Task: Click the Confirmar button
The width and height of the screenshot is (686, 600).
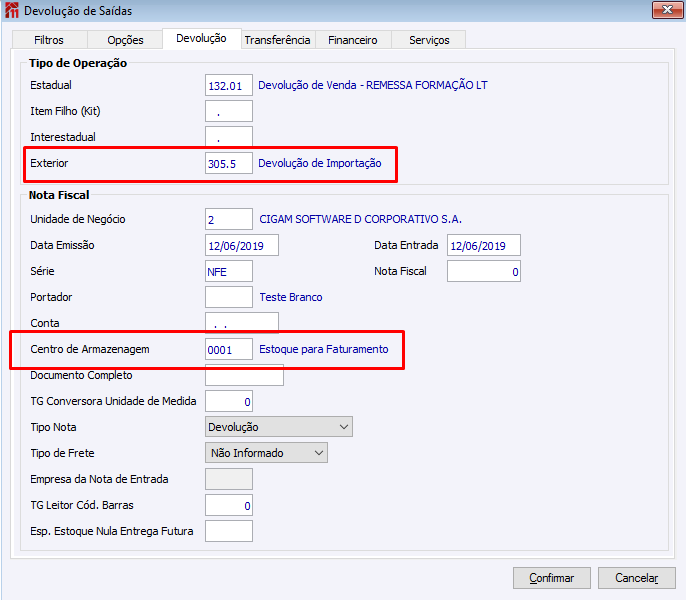Action: coord(552,578)
